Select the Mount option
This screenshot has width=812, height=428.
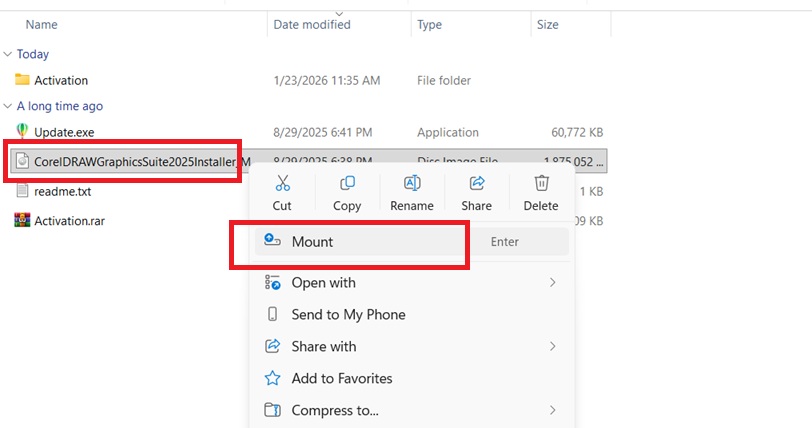coord(412,241)
